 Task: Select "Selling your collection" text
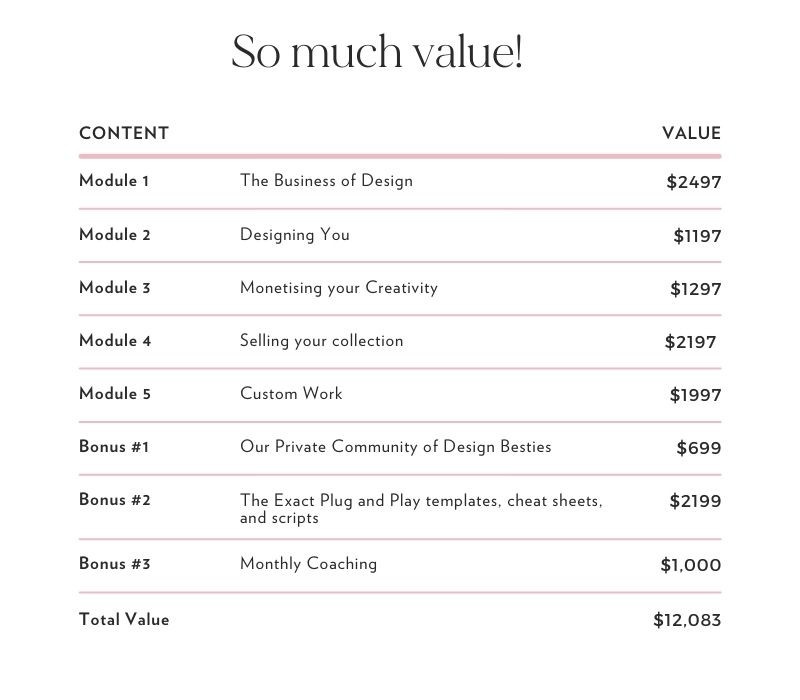322,341
